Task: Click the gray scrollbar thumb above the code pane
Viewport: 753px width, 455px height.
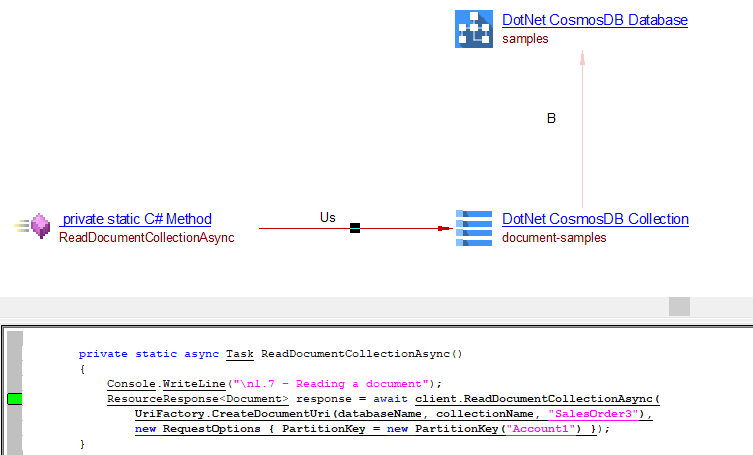Action: tap(680, 307)
